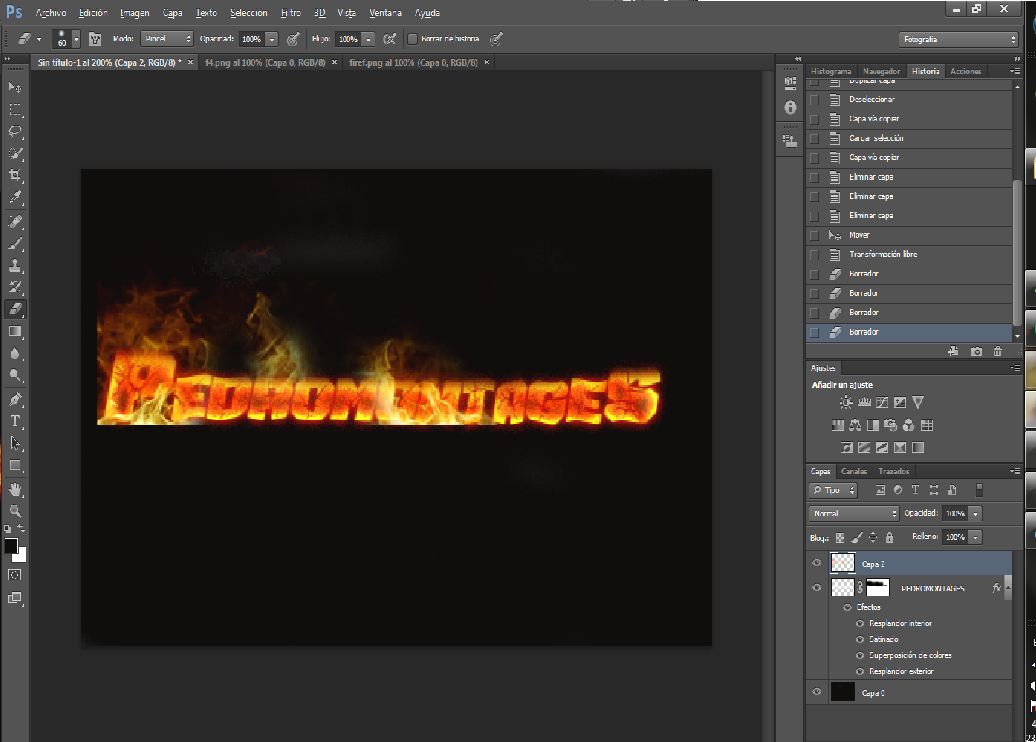The height and width of the screenshot is (742, 1036).
Task: Create new snapshot with camera icon
Action: 976,352
